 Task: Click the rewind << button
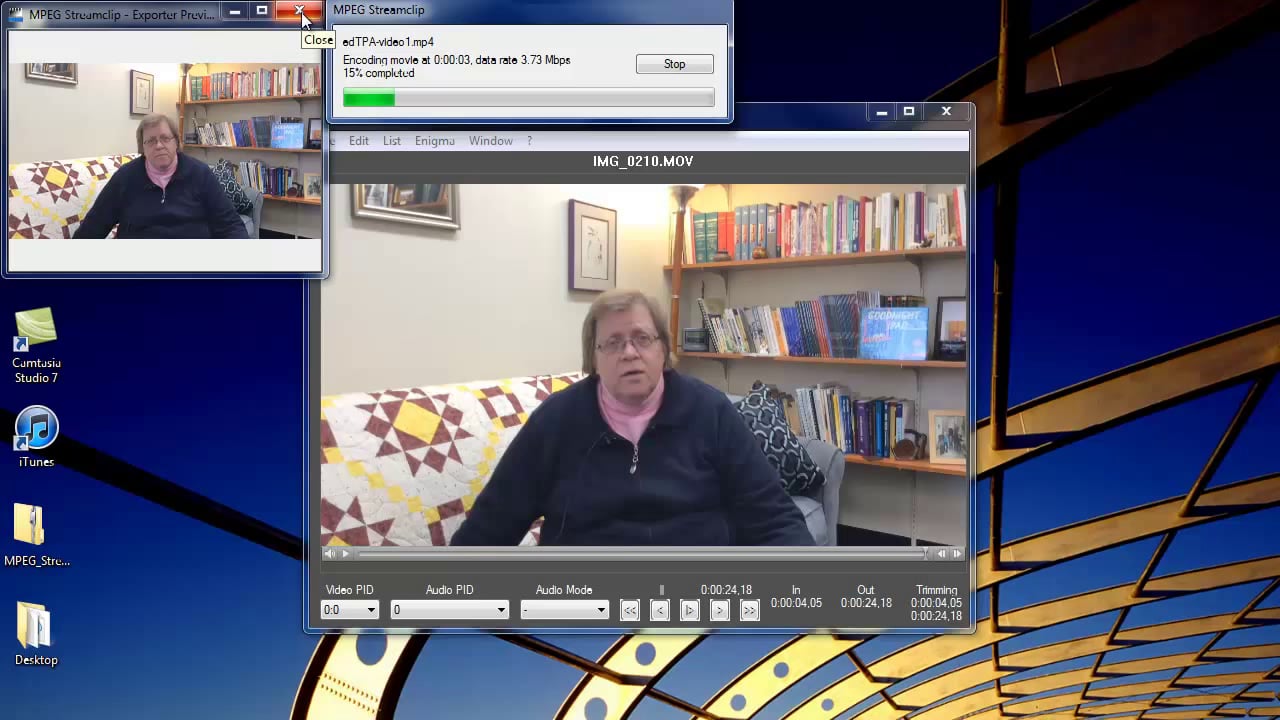[x=630, y=610]
